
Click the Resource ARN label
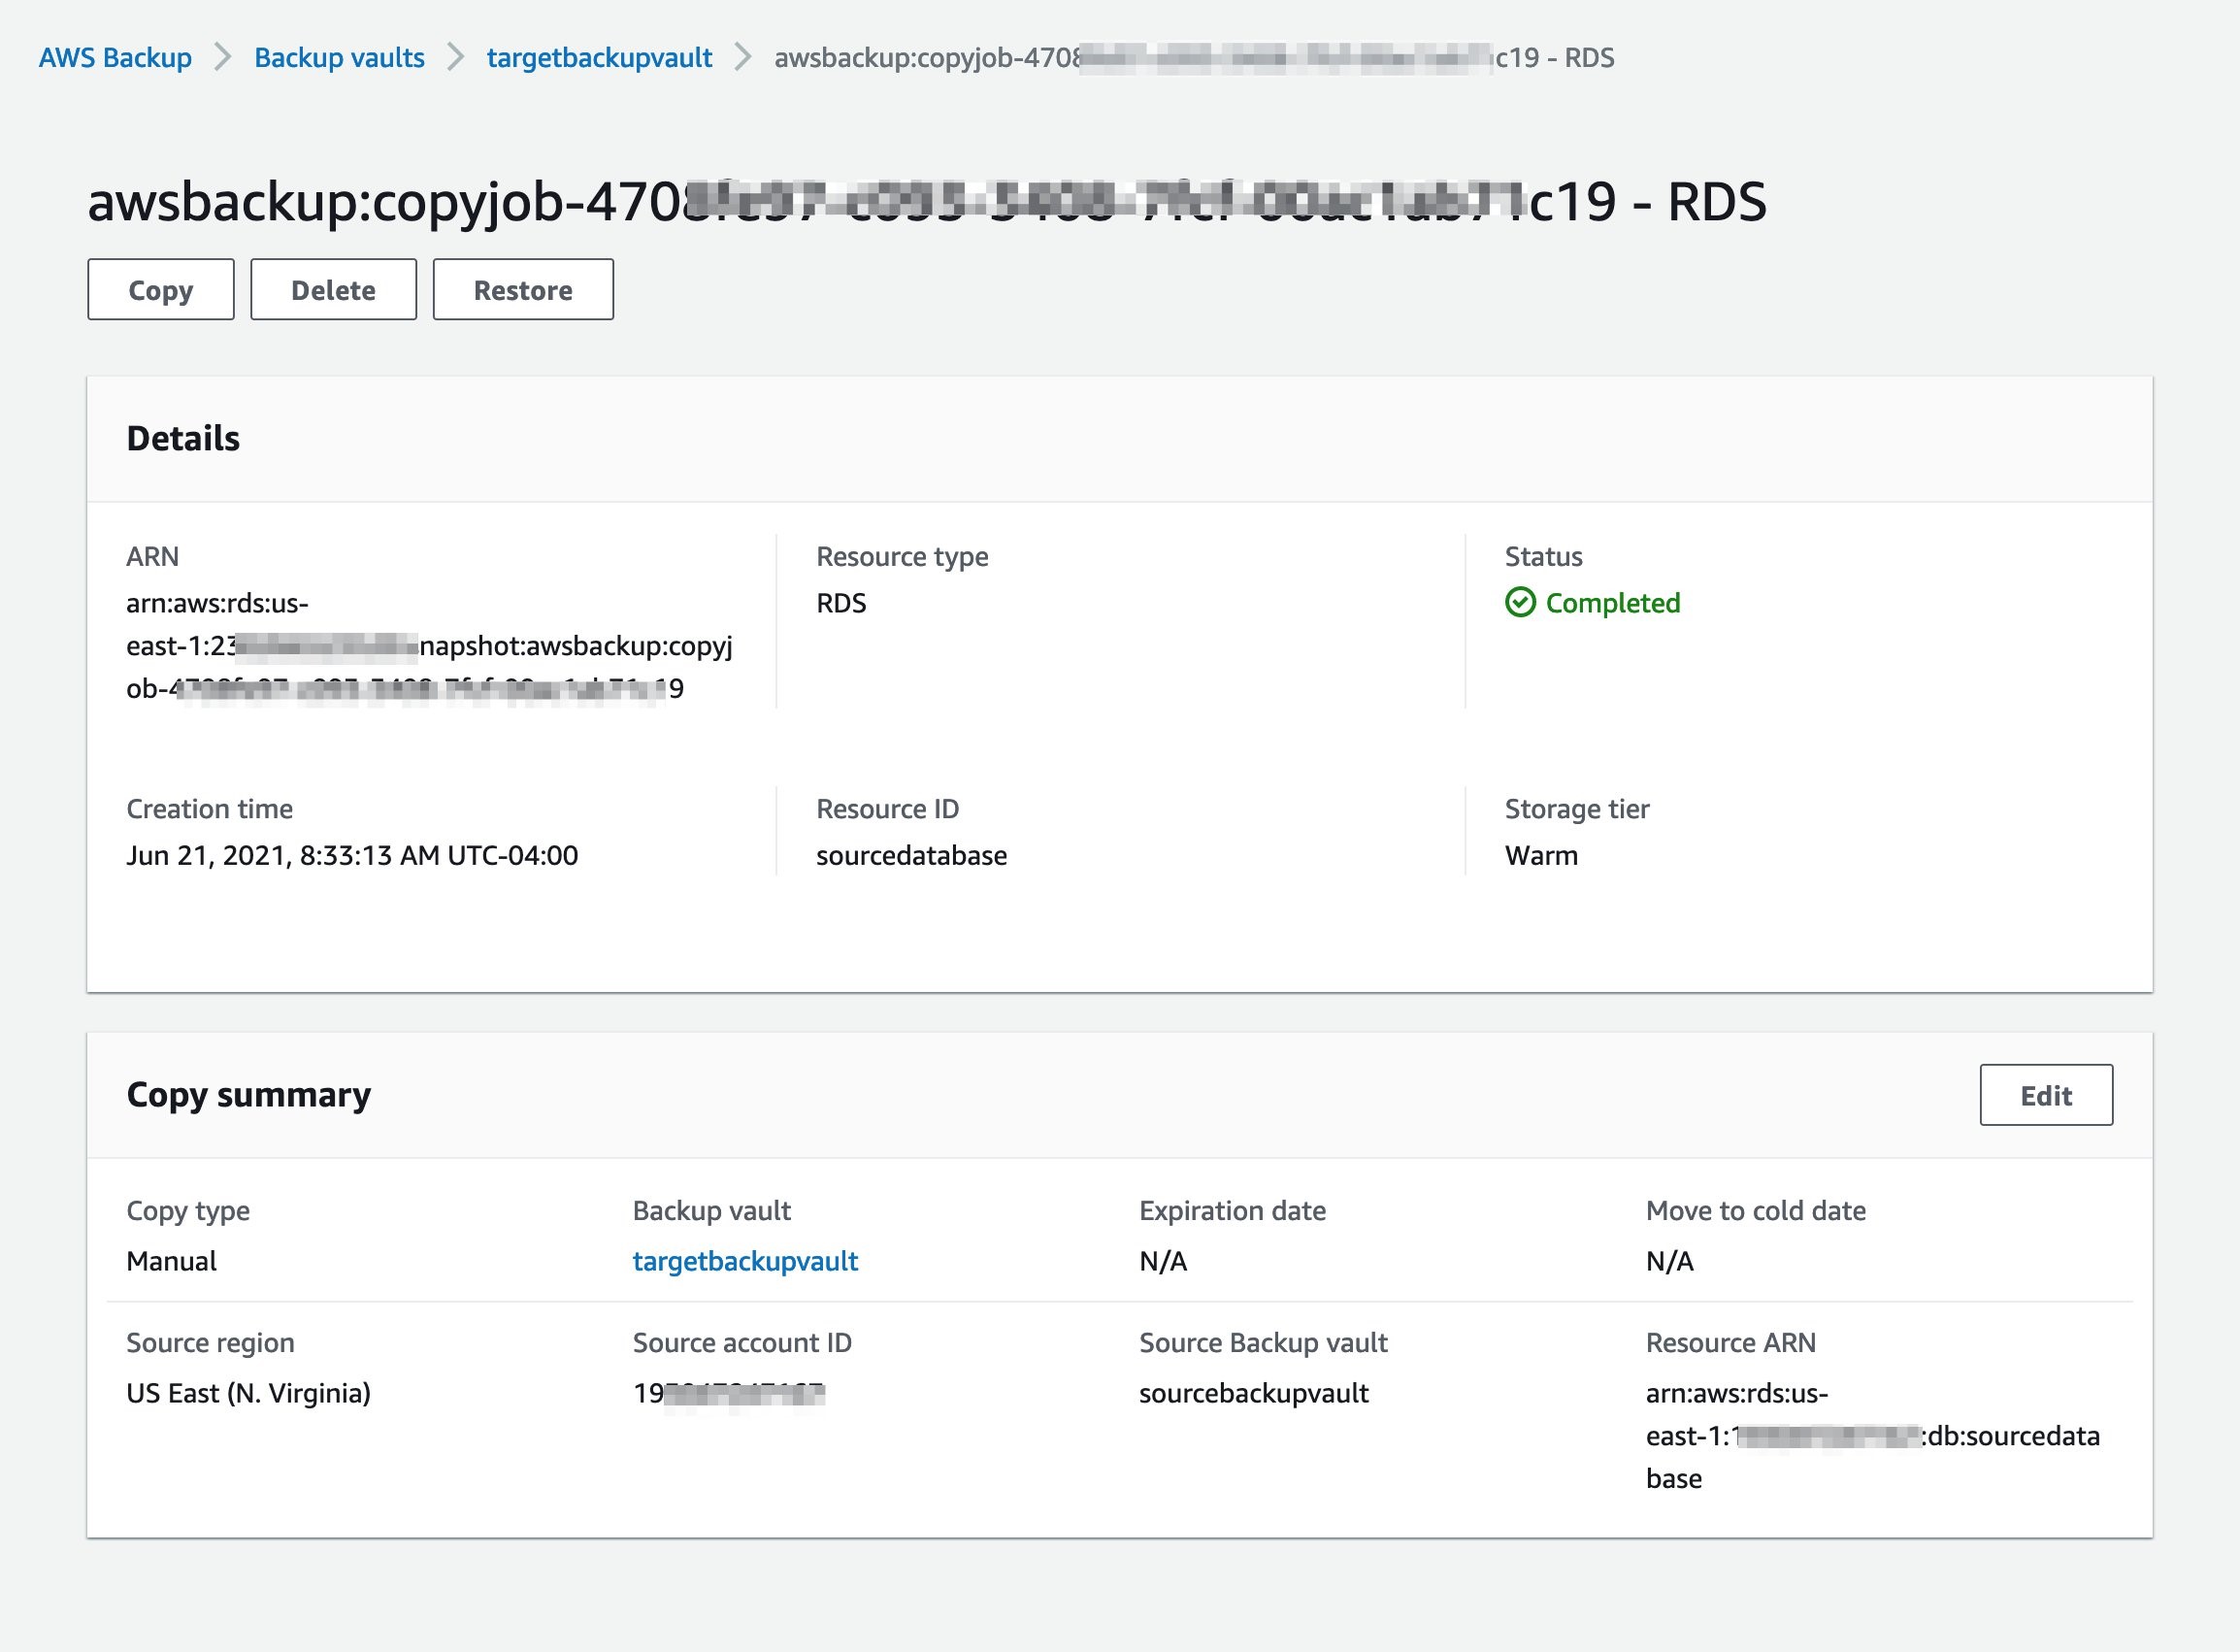pos(1731,1343)
